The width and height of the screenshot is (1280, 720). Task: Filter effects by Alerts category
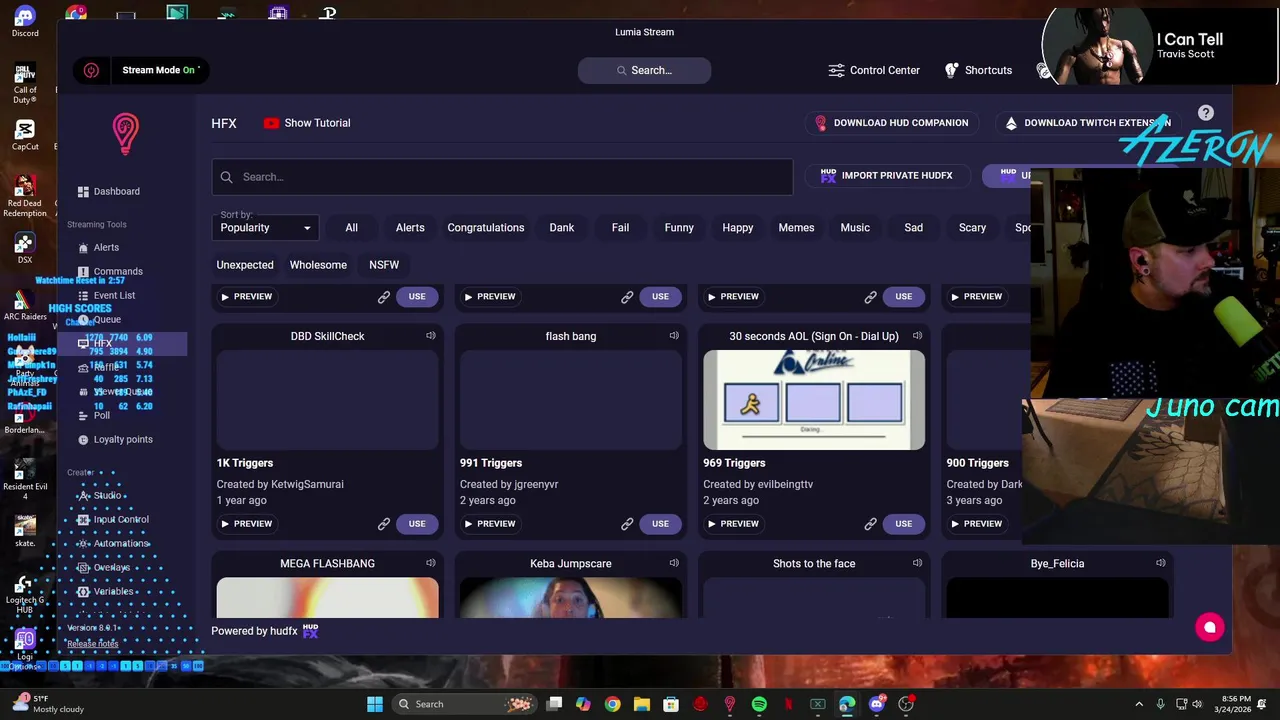click(x=410, y=227)
